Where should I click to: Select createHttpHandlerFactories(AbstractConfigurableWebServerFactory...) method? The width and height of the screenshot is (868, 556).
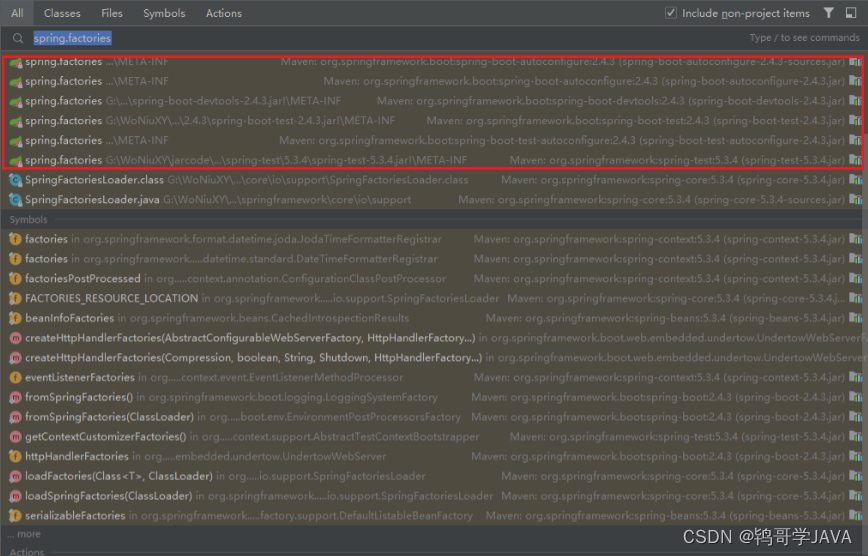point(434,338)
